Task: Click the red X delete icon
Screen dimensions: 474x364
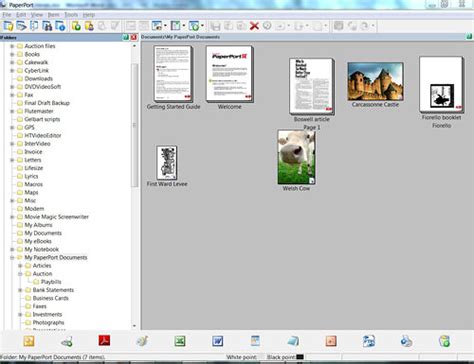Action: click(254, 26)
